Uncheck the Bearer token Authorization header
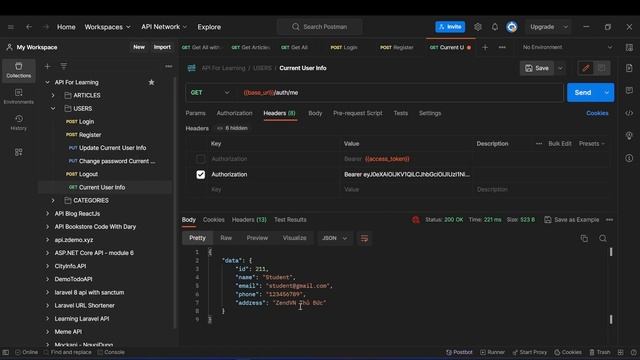Screen dimensions: 640x360 200,174
